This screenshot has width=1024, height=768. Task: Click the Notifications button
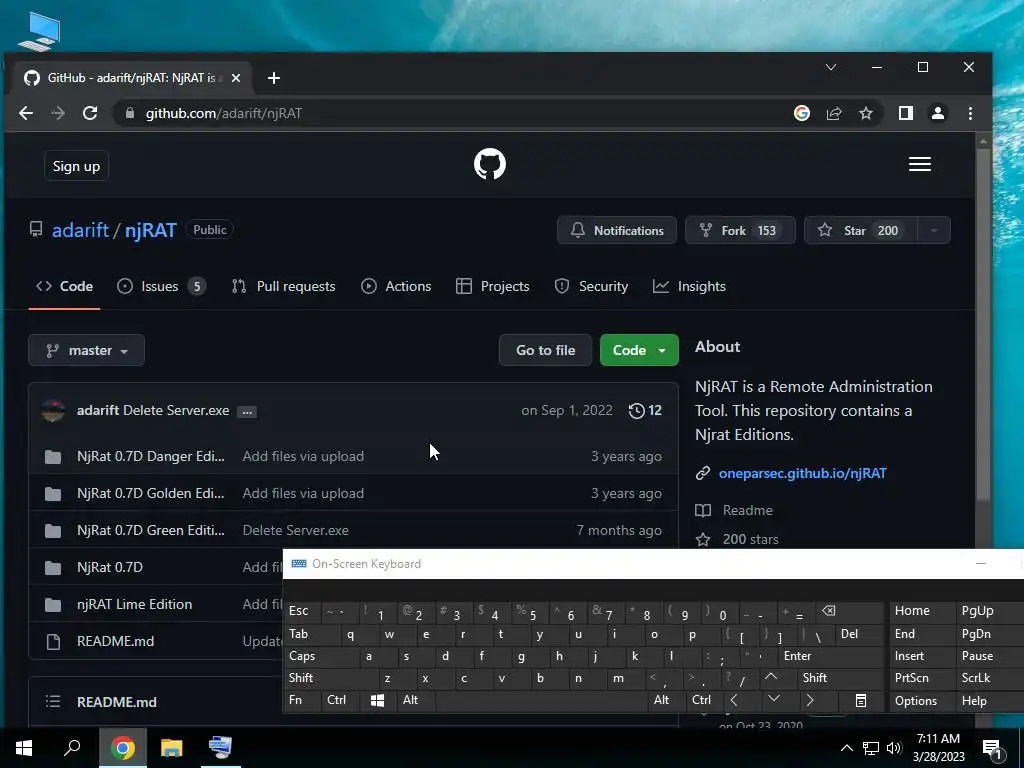pyautogui.click(x=617, y=231)
